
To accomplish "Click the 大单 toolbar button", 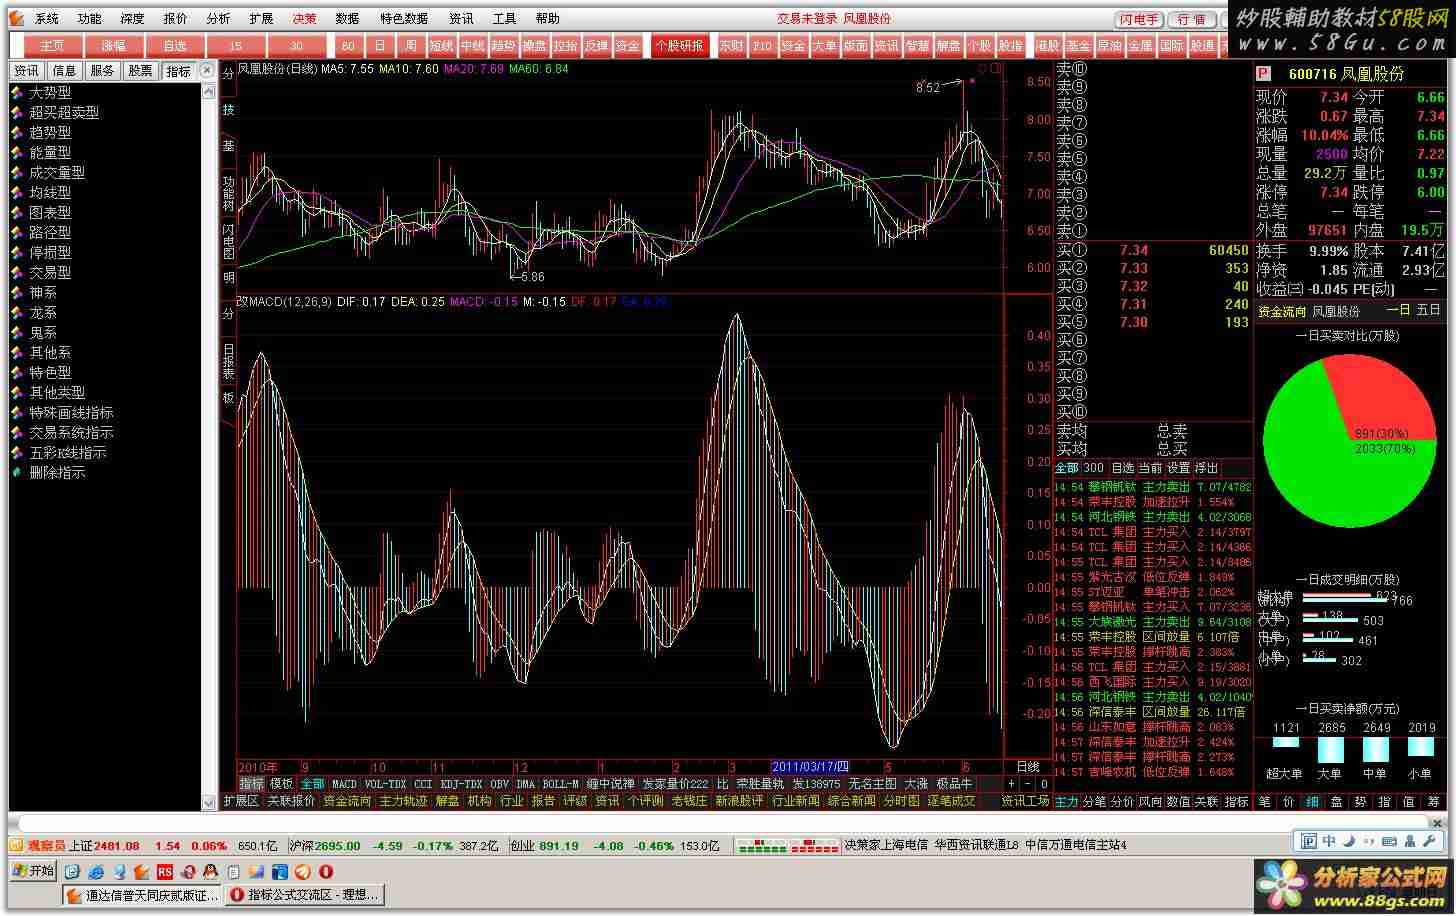I will pos(824,45).
